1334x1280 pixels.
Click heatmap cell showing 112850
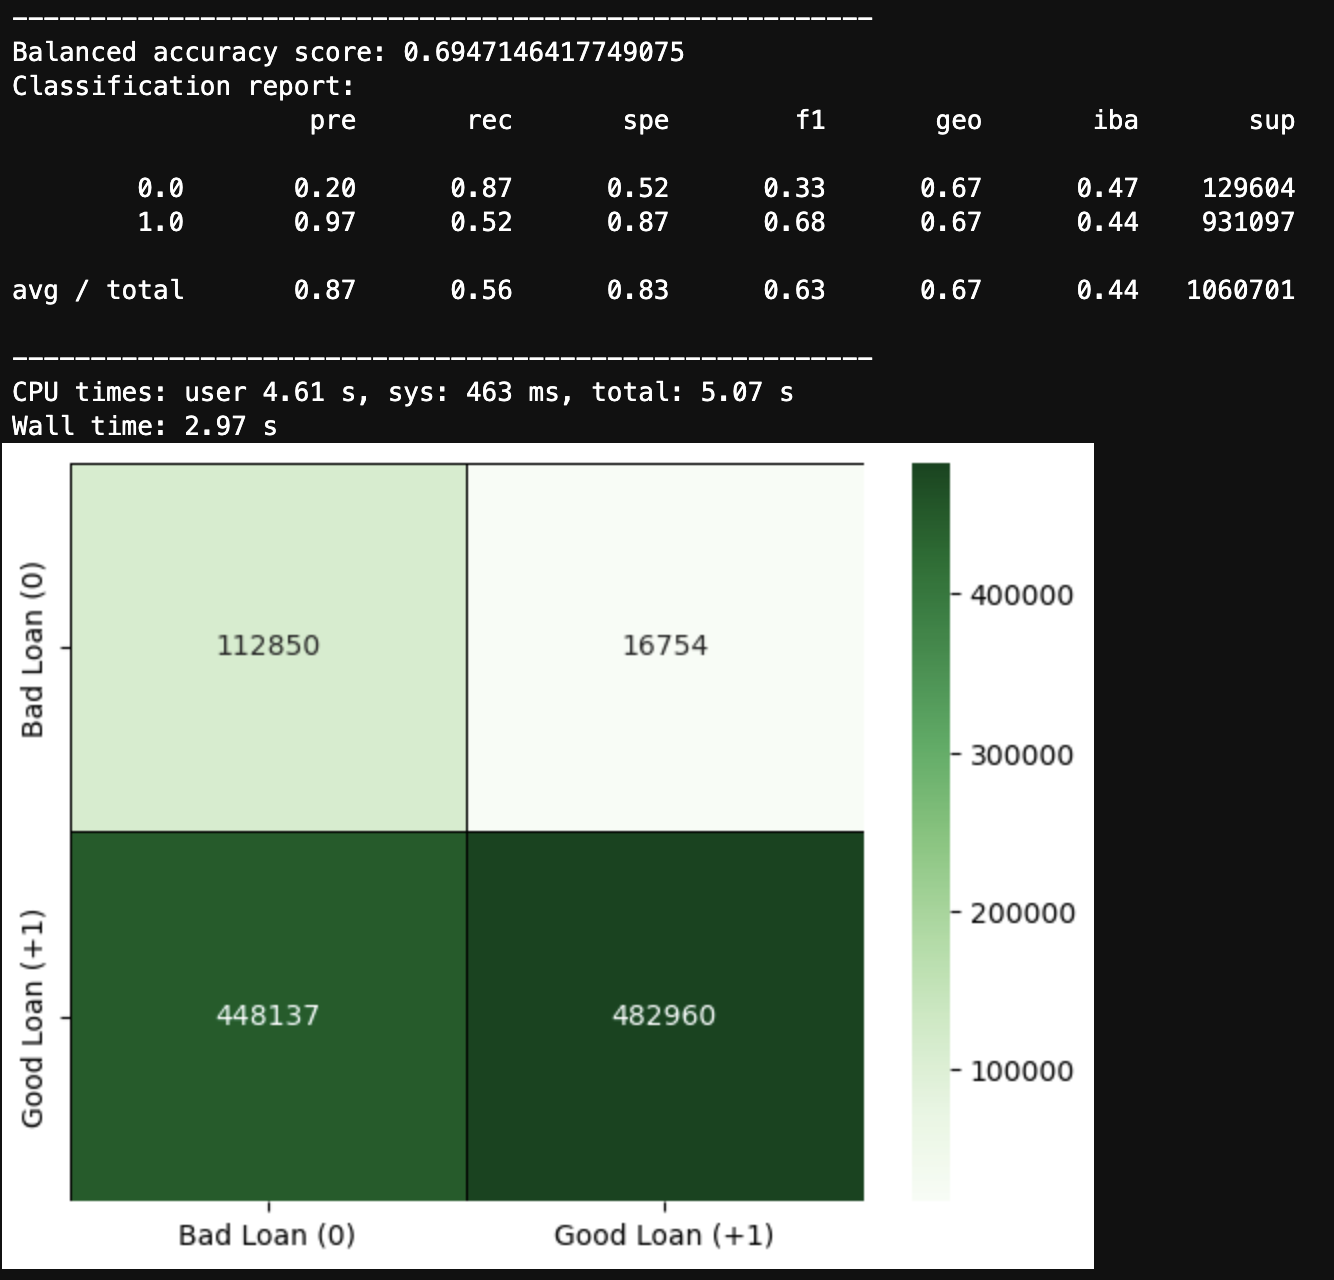click(x=268, y=647)
